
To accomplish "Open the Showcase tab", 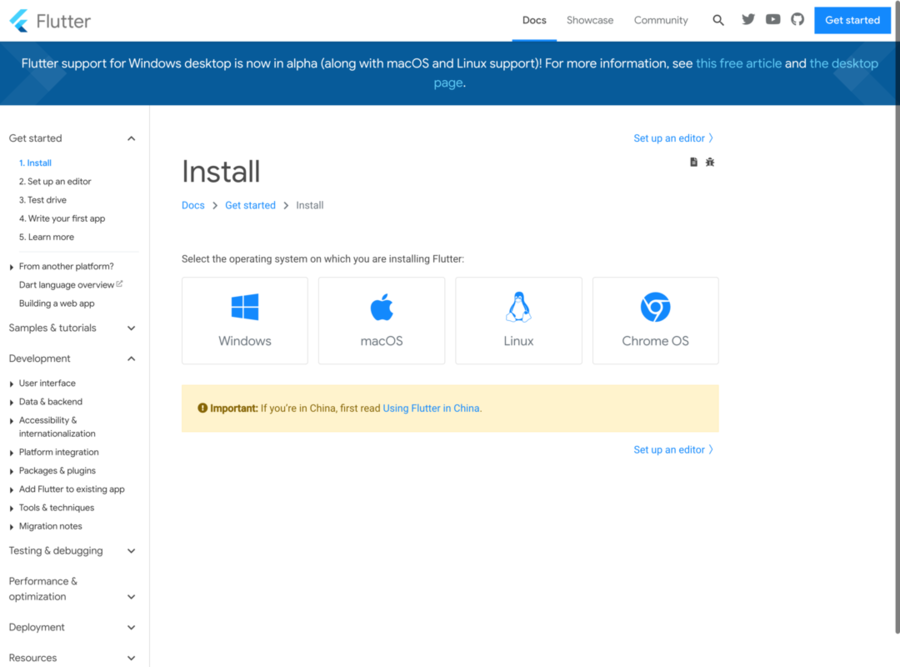I will tap(589, 20).
